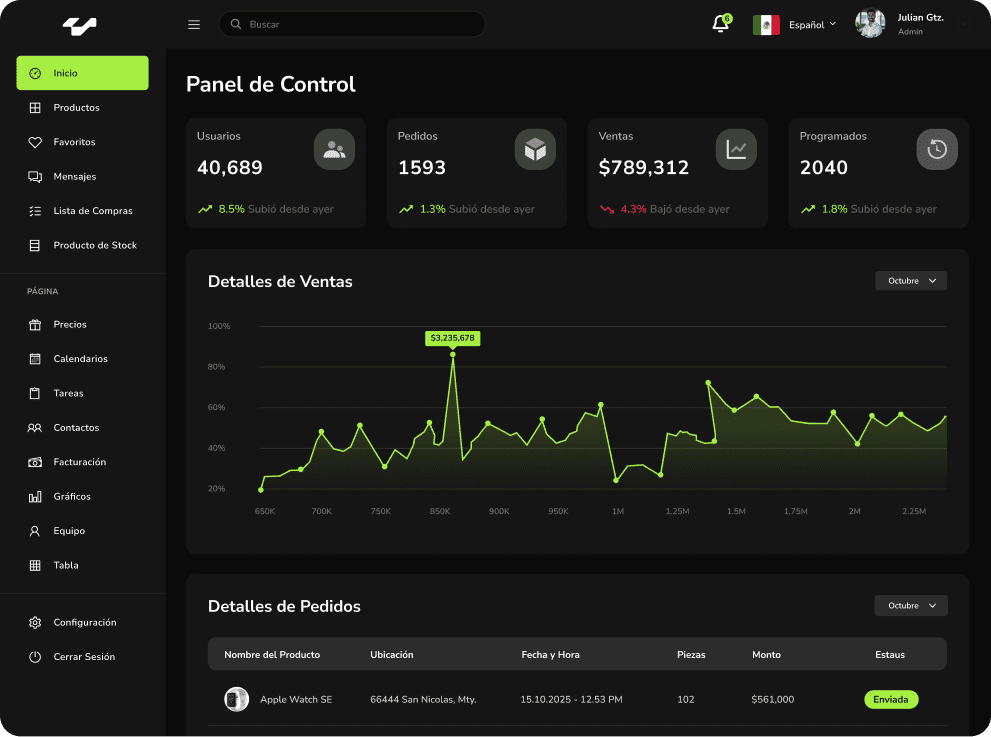Click the notification bell icon
This screenshot has width=991, height=737.
(720, 25)
